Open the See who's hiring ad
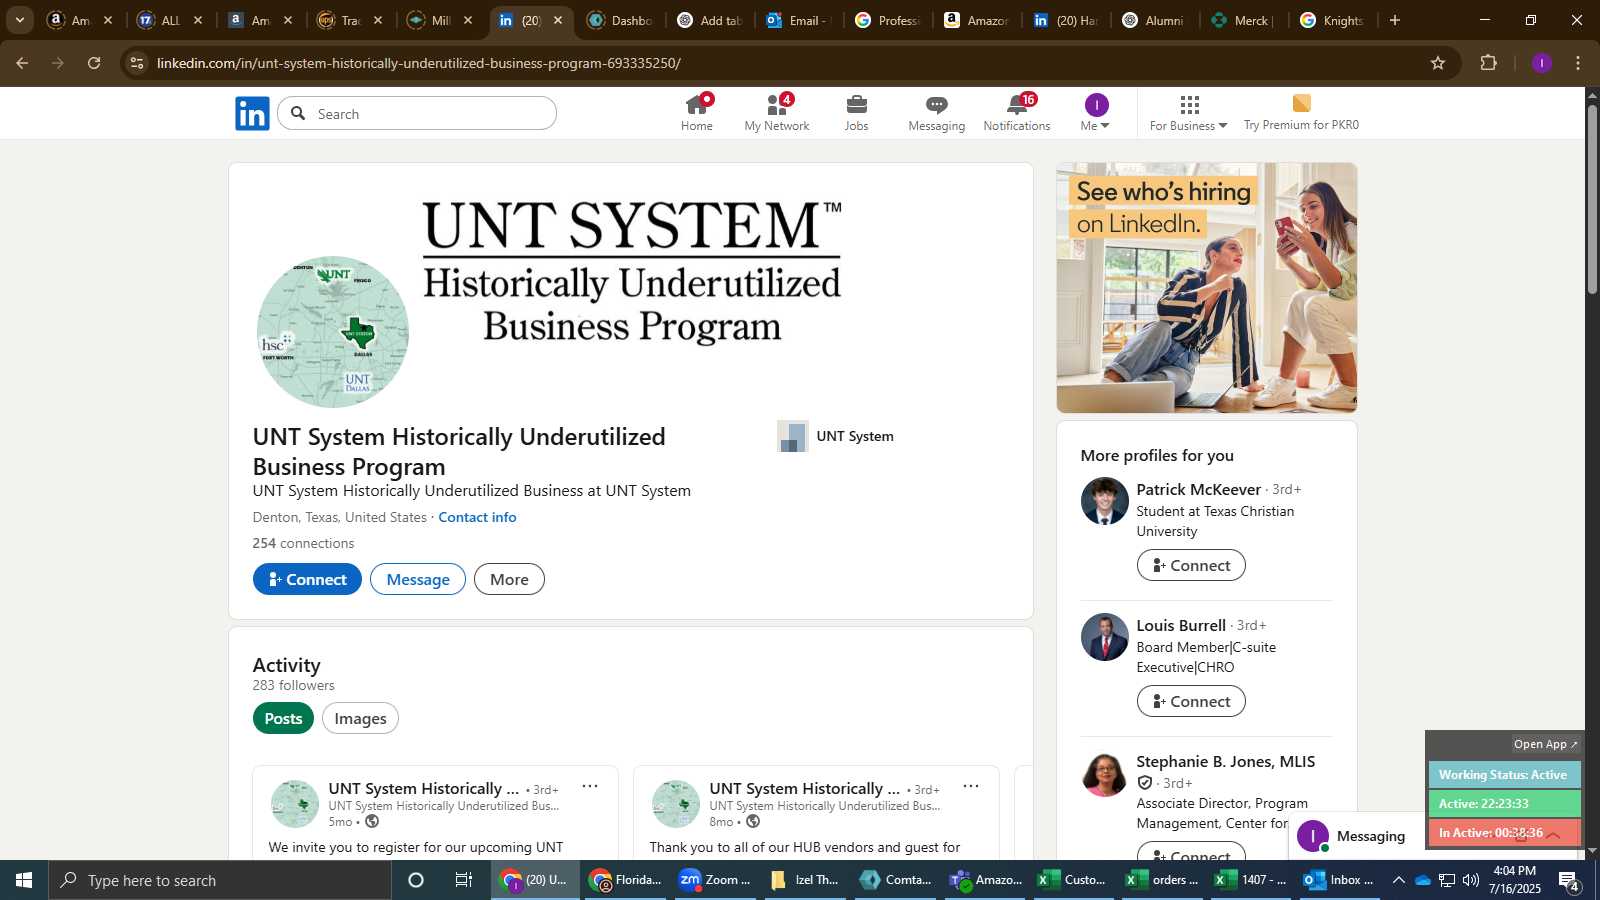 tap(1207, 288)
